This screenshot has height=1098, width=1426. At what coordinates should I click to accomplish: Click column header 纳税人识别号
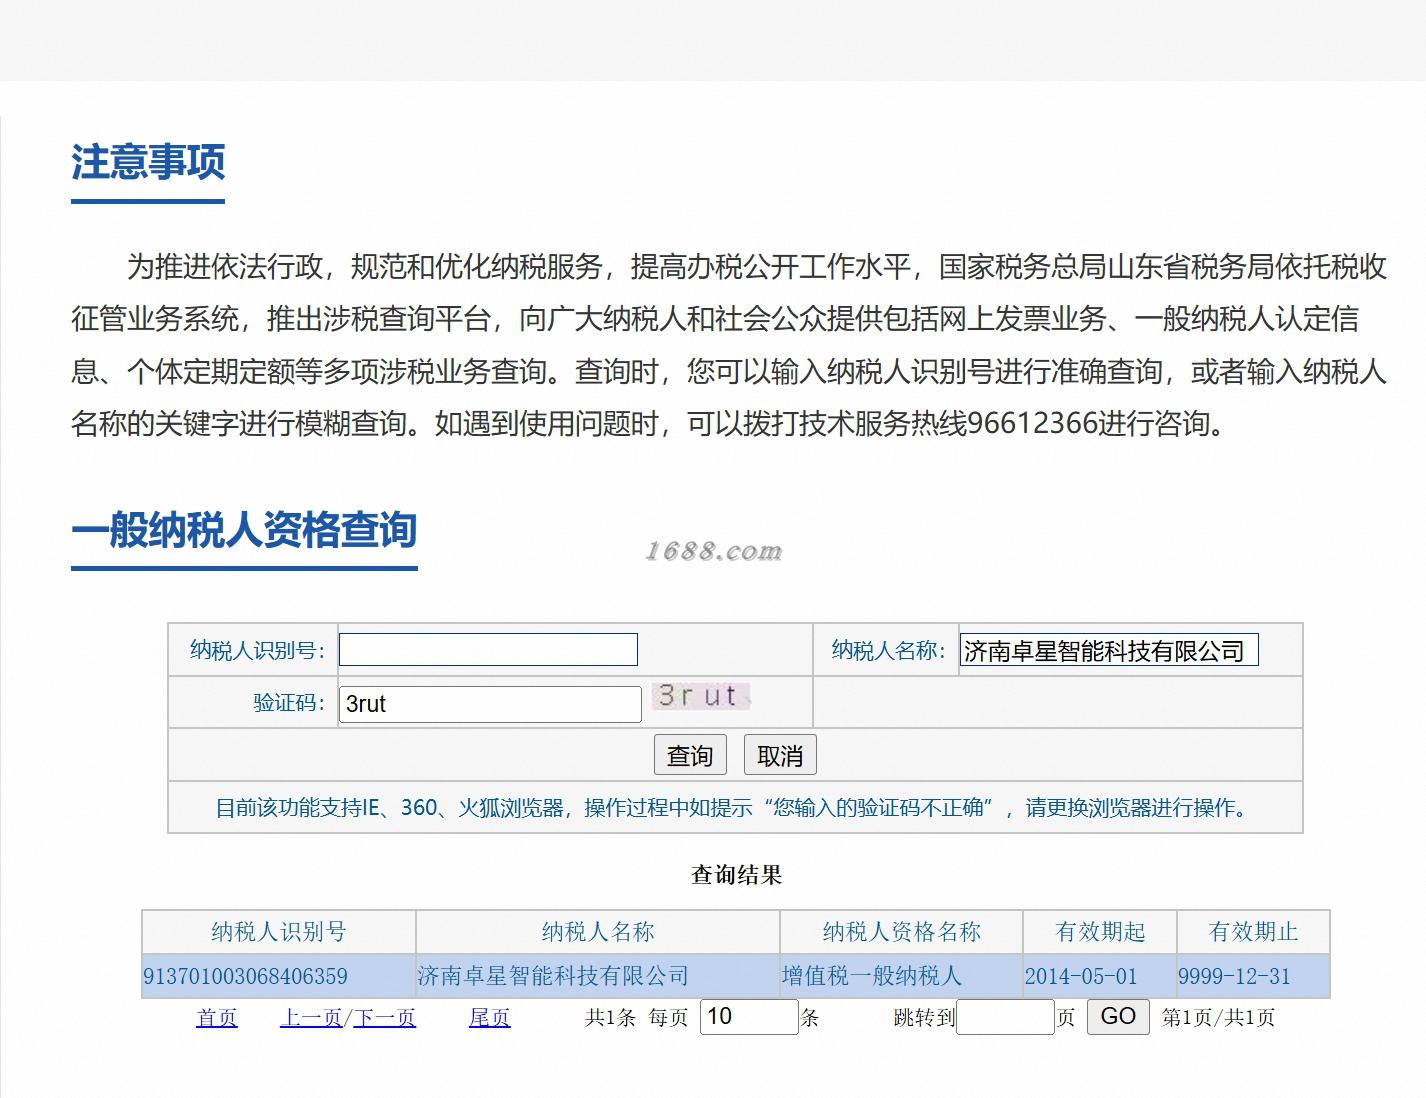point(279,932)
